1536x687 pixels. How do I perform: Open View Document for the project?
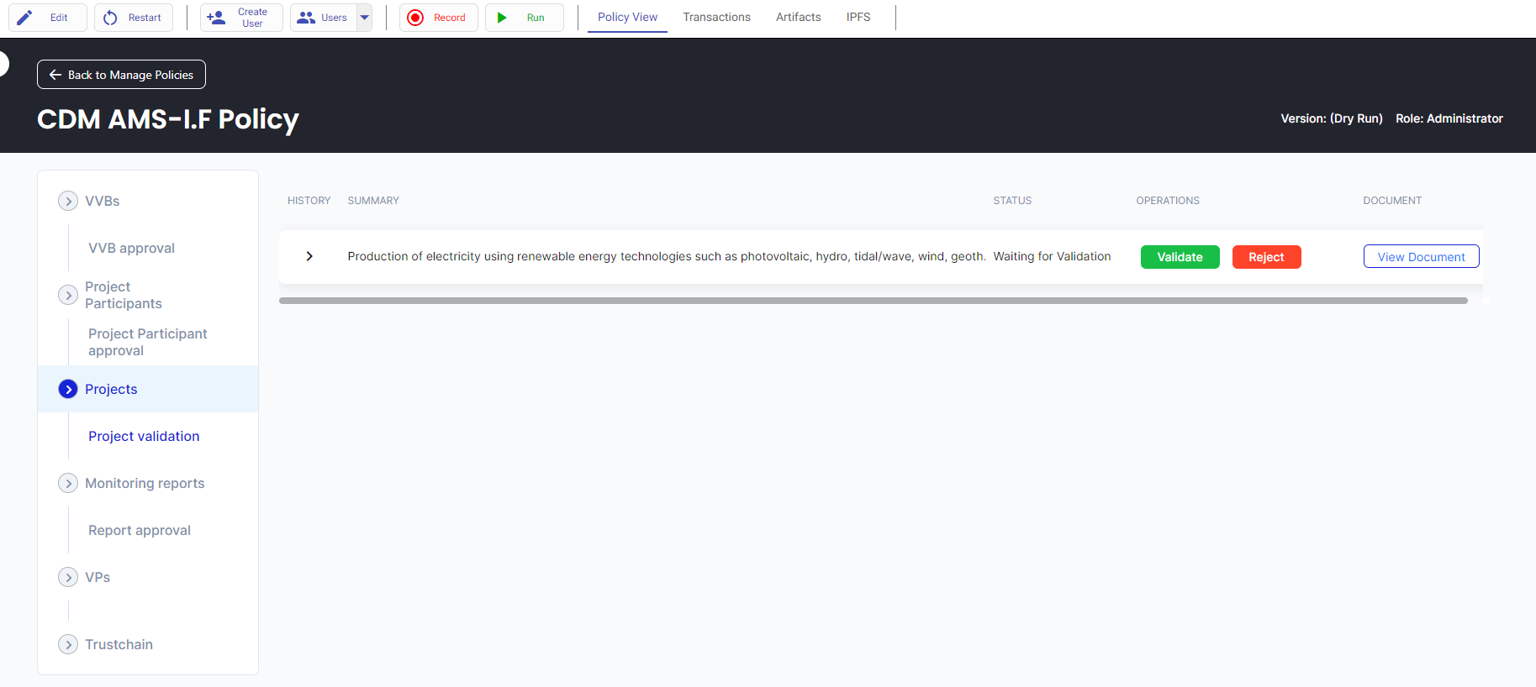coord(1420,257)
